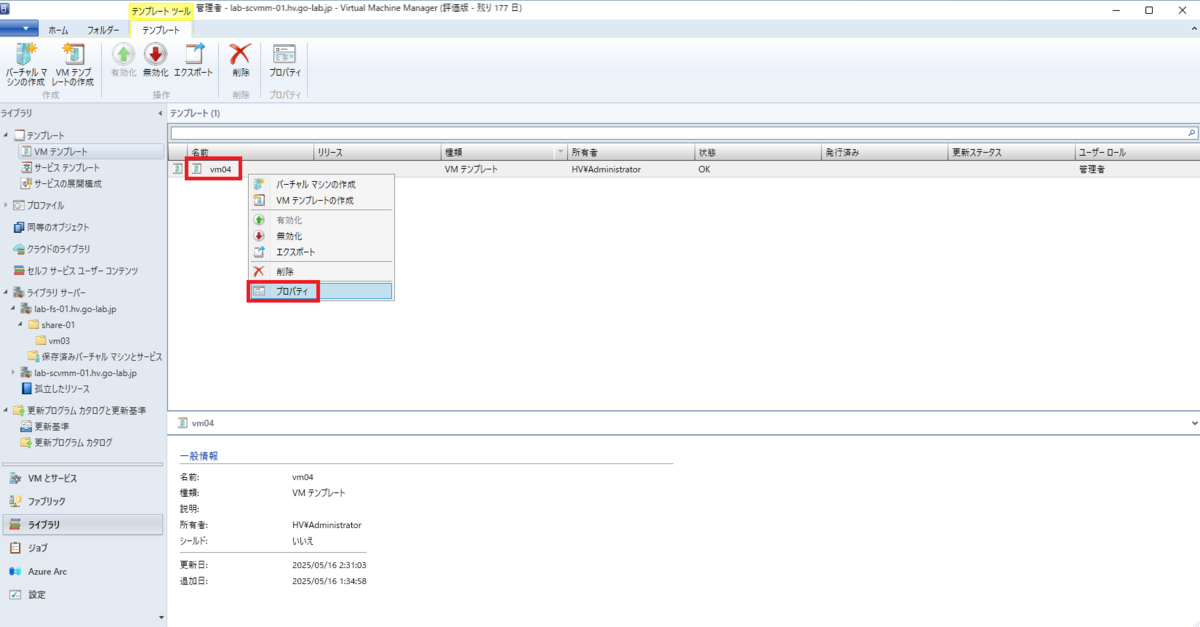Switch to 設定 workspace
Viewport: 1200px width, 627px height.
pos(82,594)
